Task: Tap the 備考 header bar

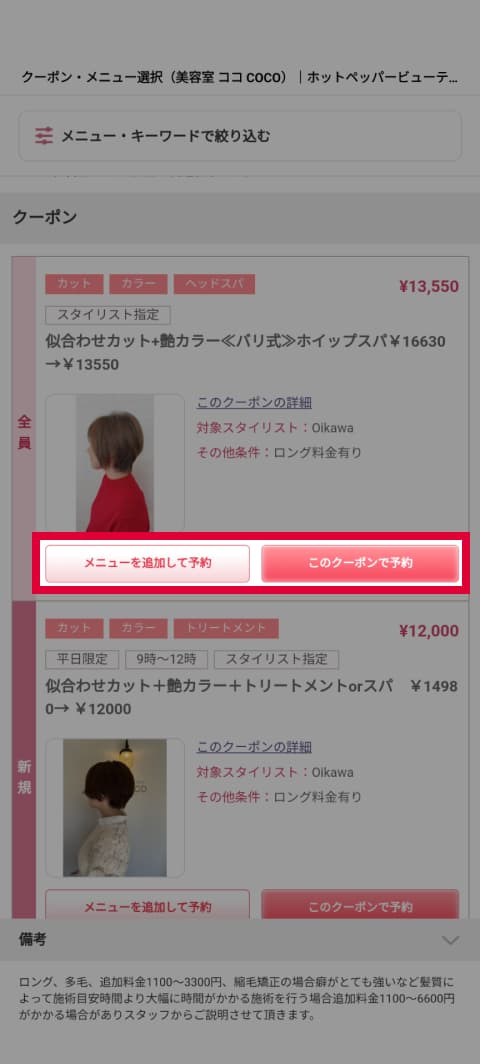Action: pyautogui.click(x=240, y=940)
